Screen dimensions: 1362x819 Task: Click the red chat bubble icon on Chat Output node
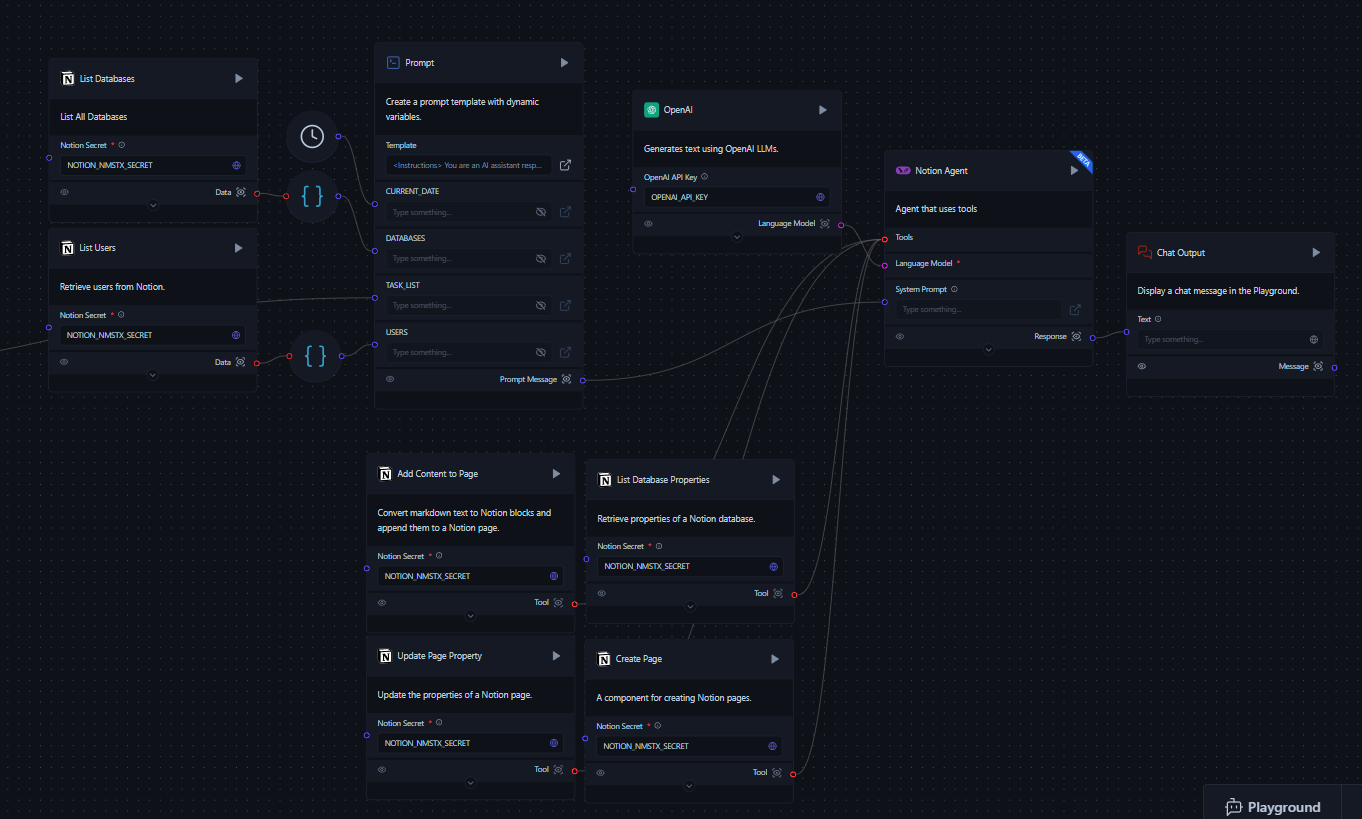[1144, 252]
